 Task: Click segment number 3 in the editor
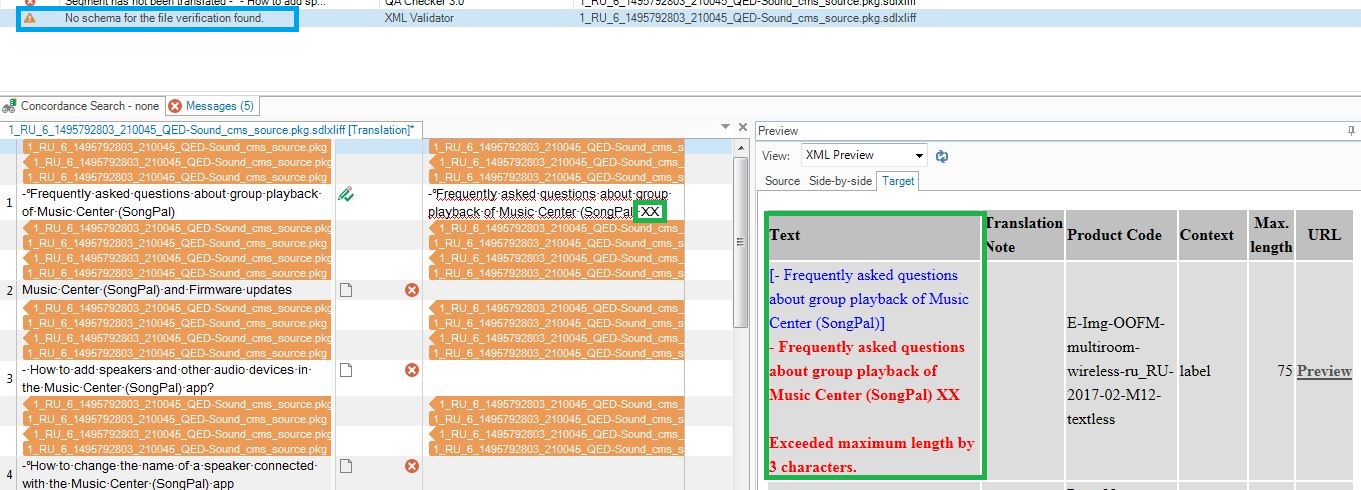[9, 378]
